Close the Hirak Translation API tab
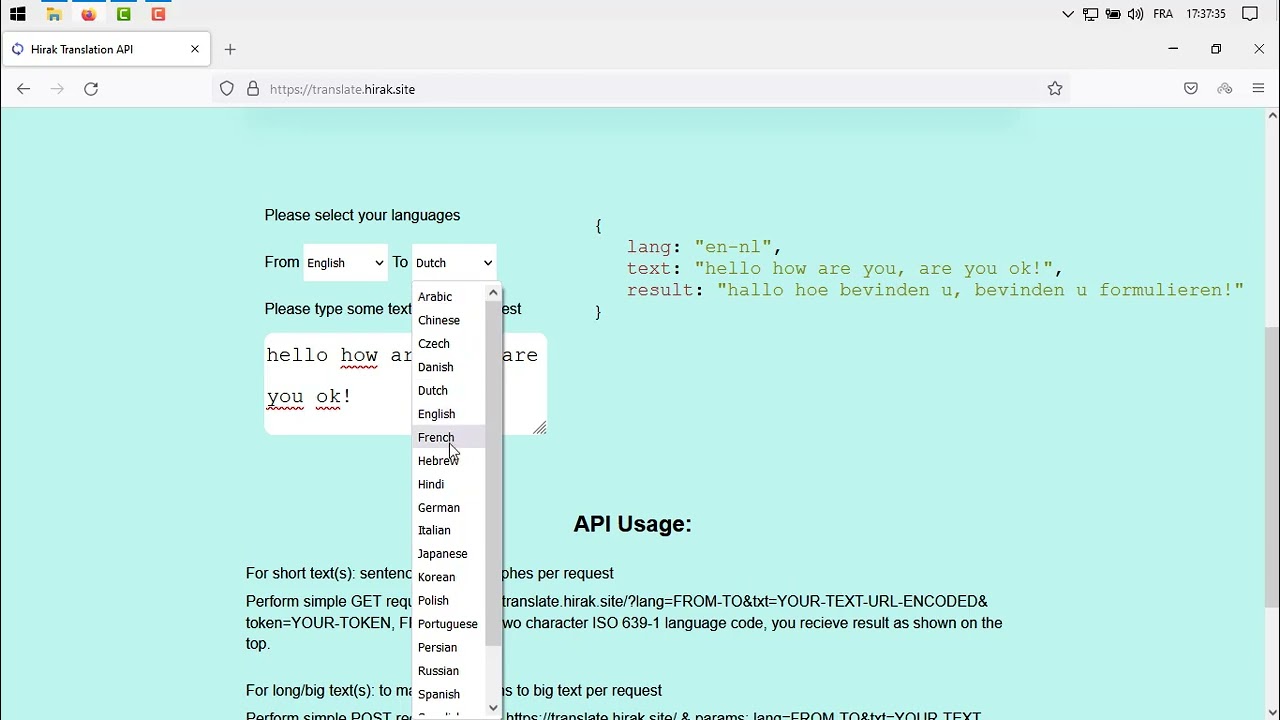This screenshot has width=1280, height=720. pos(195,49)
